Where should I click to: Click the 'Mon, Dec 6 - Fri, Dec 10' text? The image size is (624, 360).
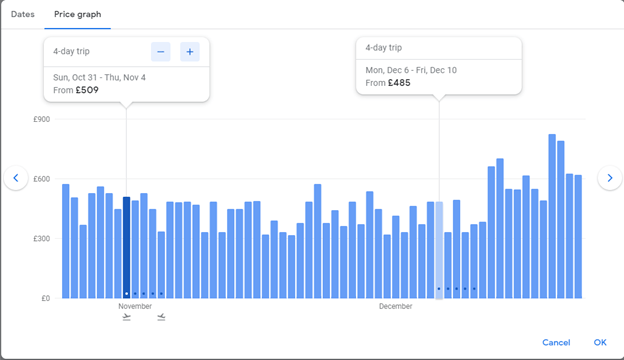click(411, 70)
